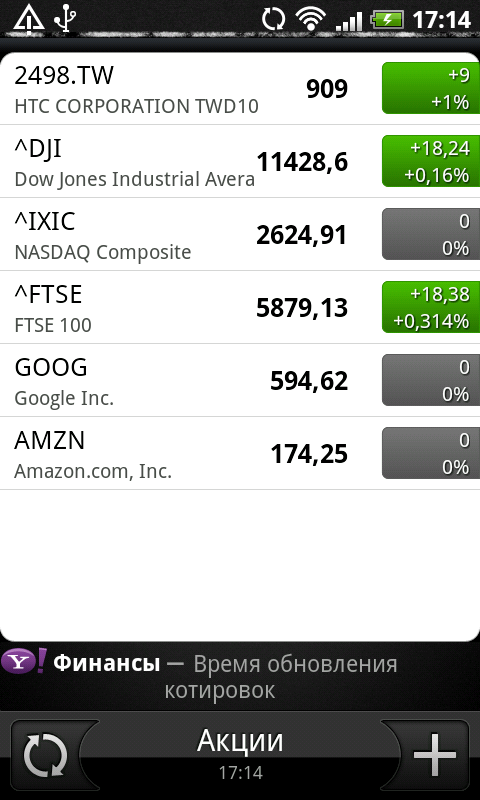Open the Финансы quote update time link
The width and height of the screenshot is (480, 800).
[x=225, y=677]
